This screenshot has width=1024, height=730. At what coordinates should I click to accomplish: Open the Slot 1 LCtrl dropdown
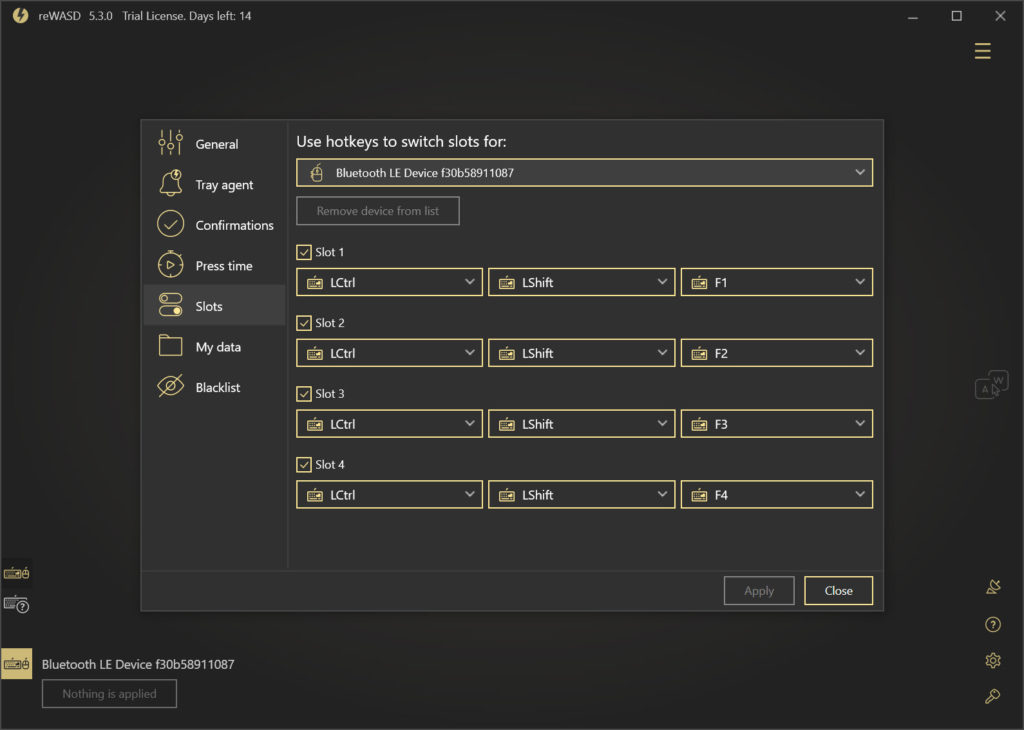point(389,282)
